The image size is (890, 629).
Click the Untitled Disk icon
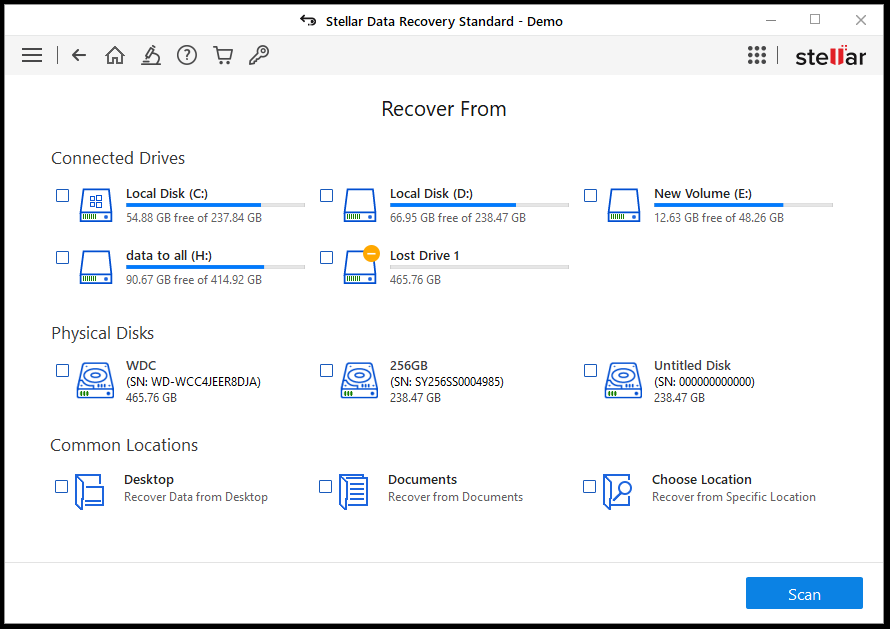[x=623, y=380]
